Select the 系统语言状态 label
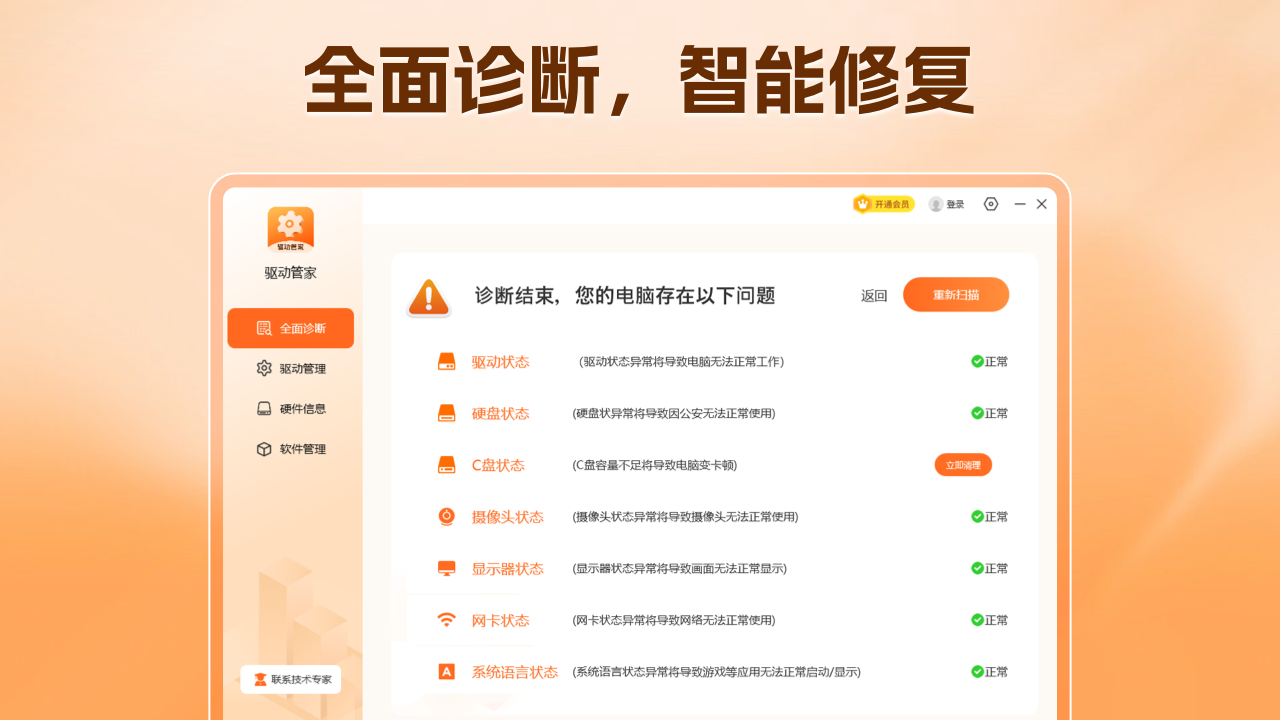 (515, 672)
